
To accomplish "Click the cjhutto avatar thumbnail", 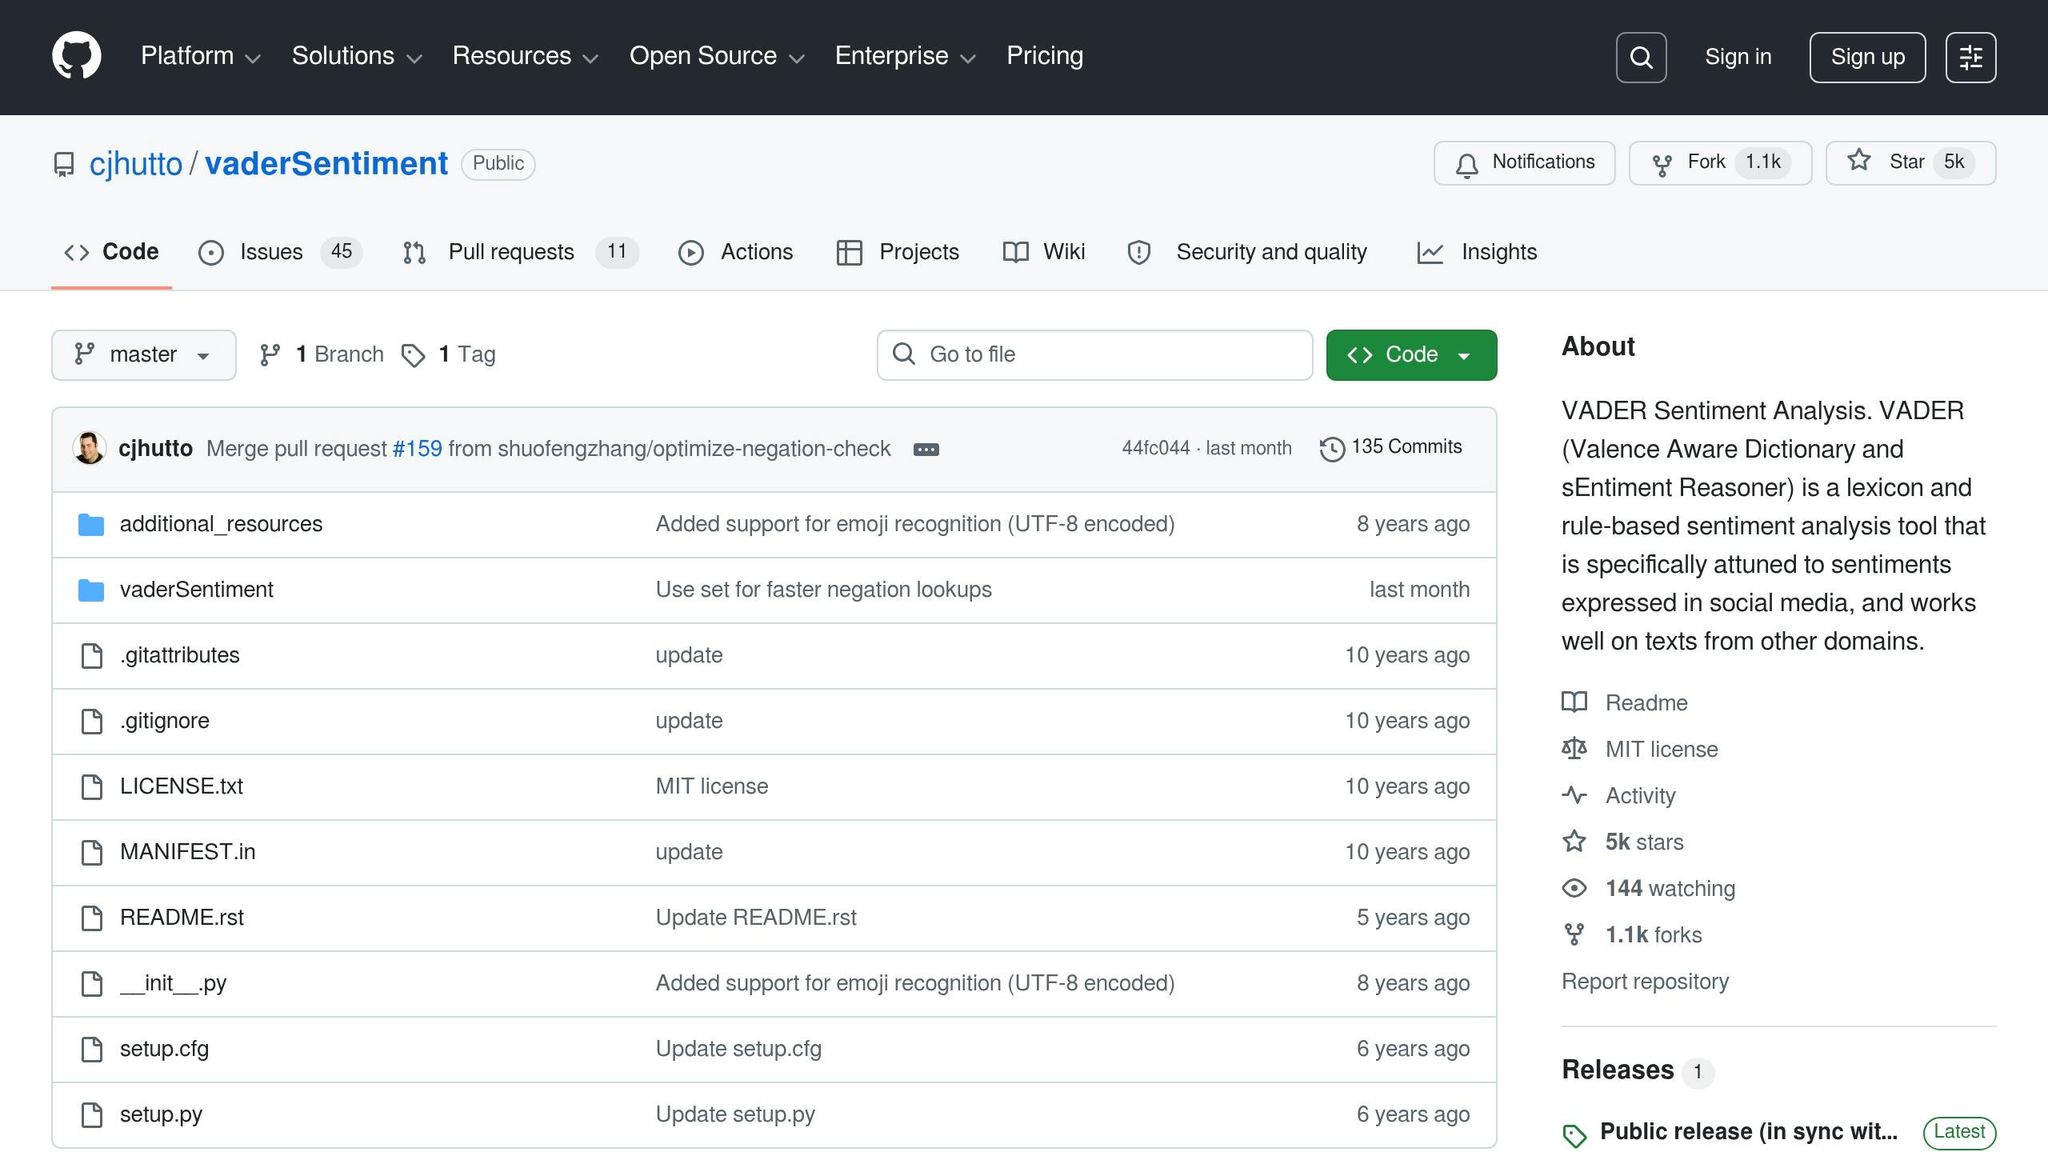I will (89, 448).
